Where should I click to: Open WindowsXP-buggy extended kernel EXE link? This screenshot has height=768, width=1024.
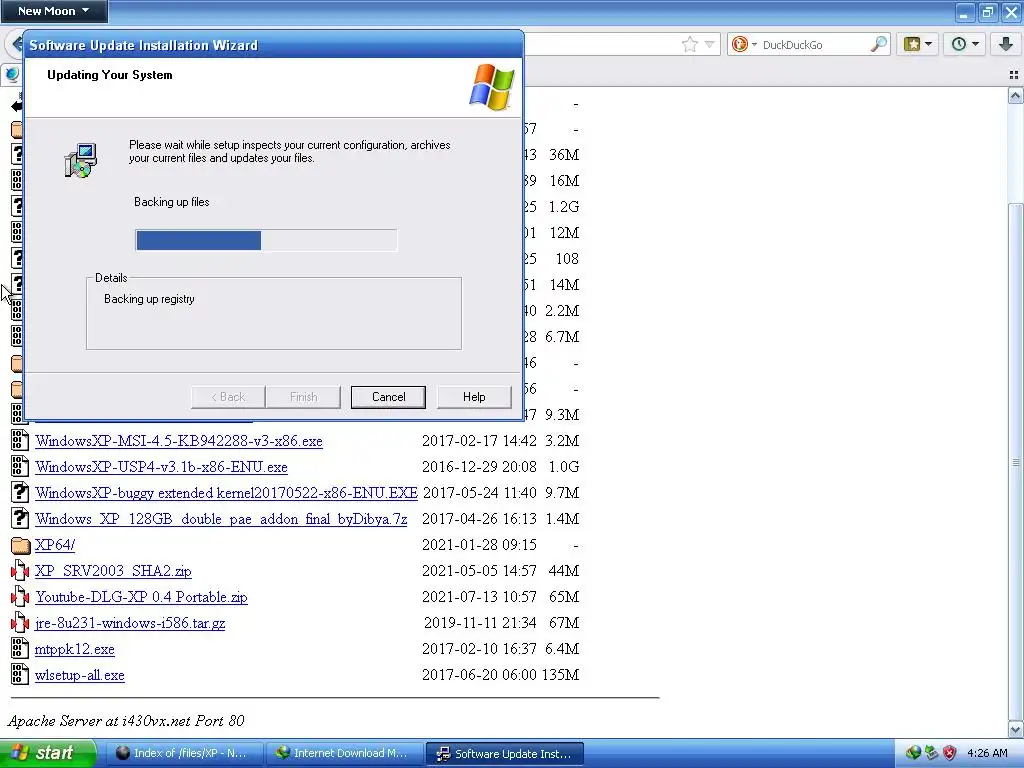[x=227, y=493]
